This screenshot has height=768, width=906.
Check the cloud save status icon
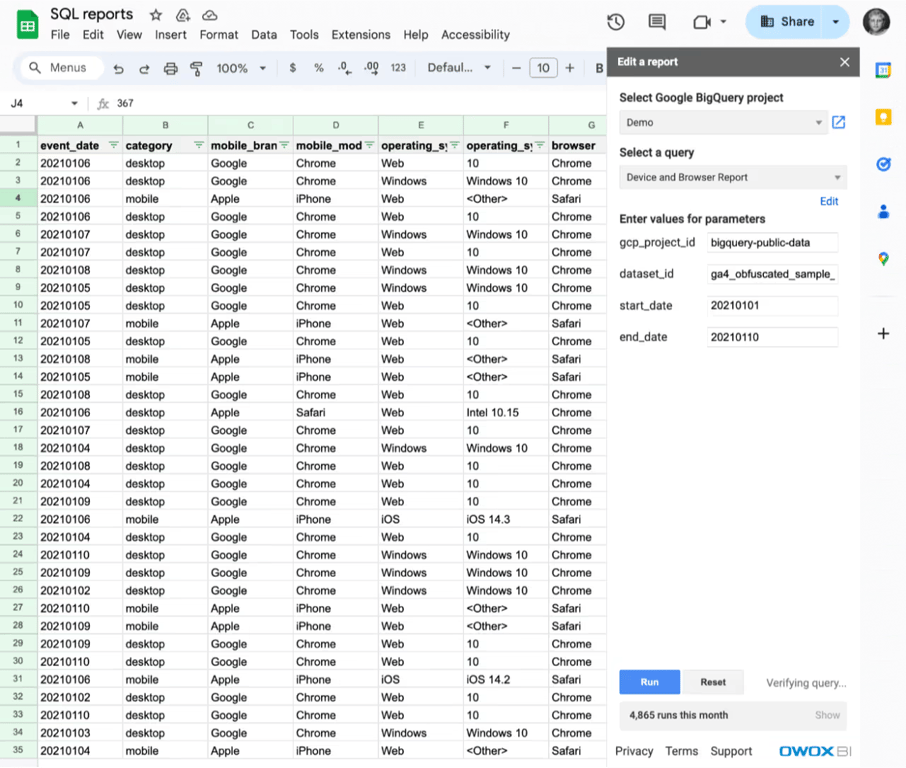[x=210, y=15]
